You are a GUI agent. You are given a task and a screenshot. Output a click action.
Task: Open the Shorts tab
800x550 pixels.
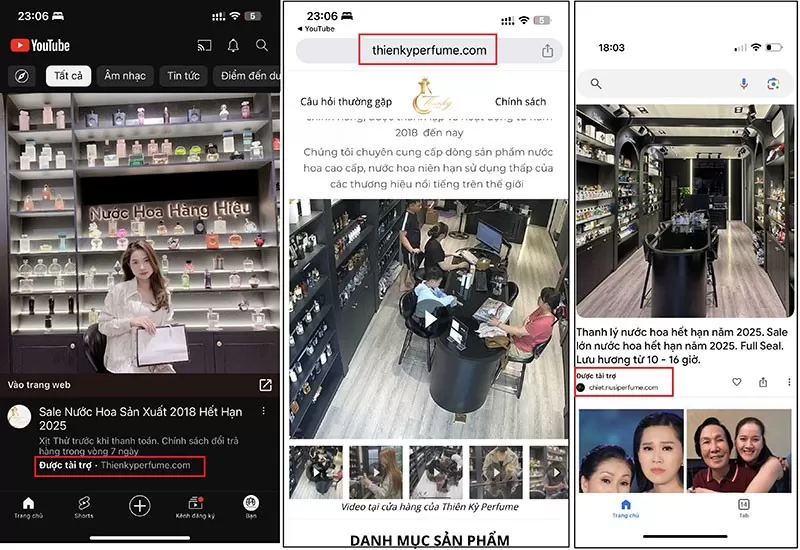84,508
